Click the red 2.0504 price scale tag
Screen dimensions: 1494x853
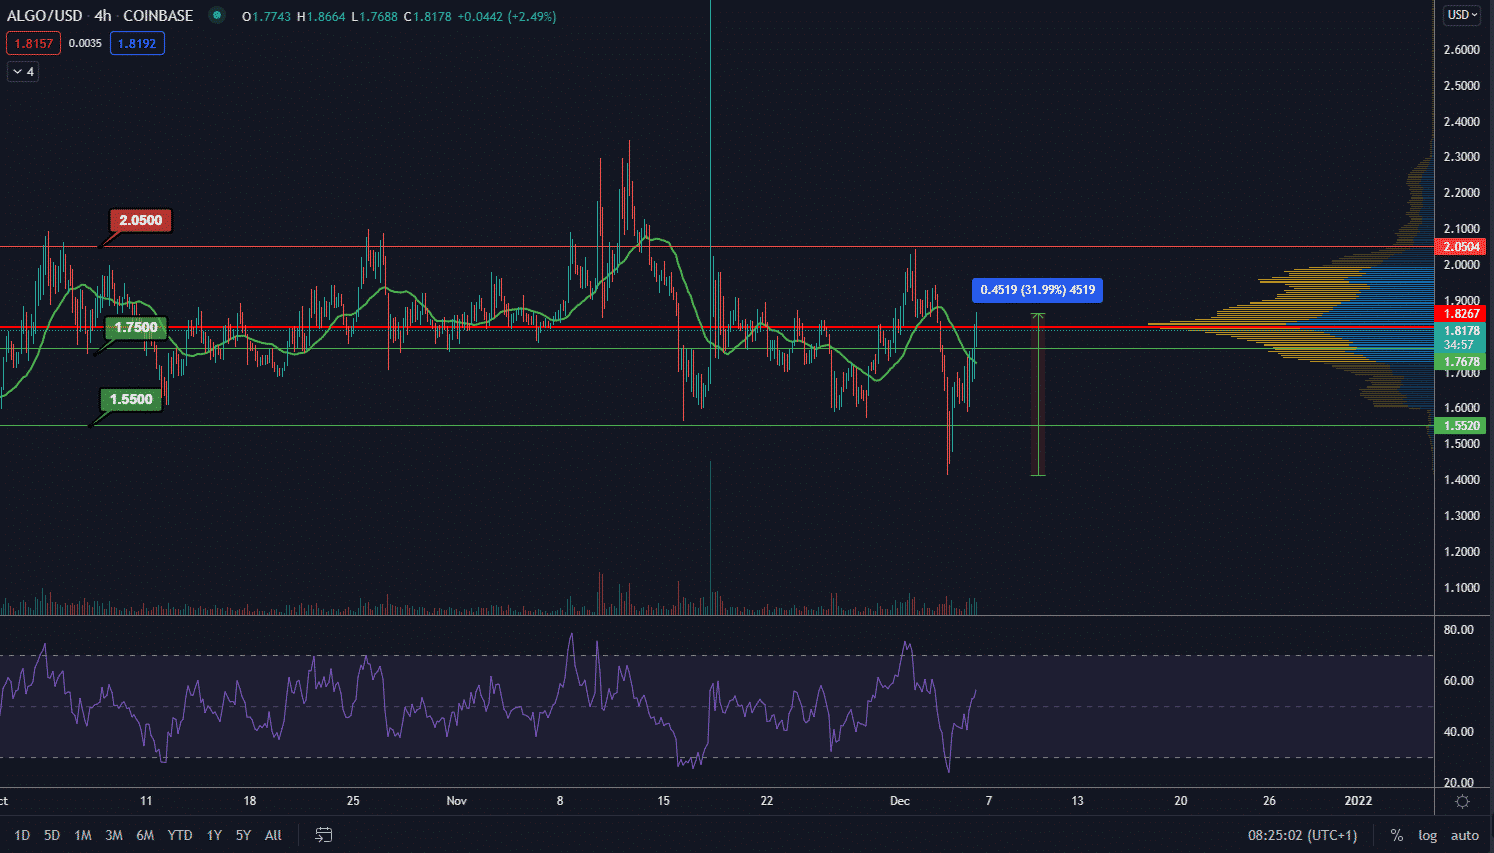coord(1461,247)
